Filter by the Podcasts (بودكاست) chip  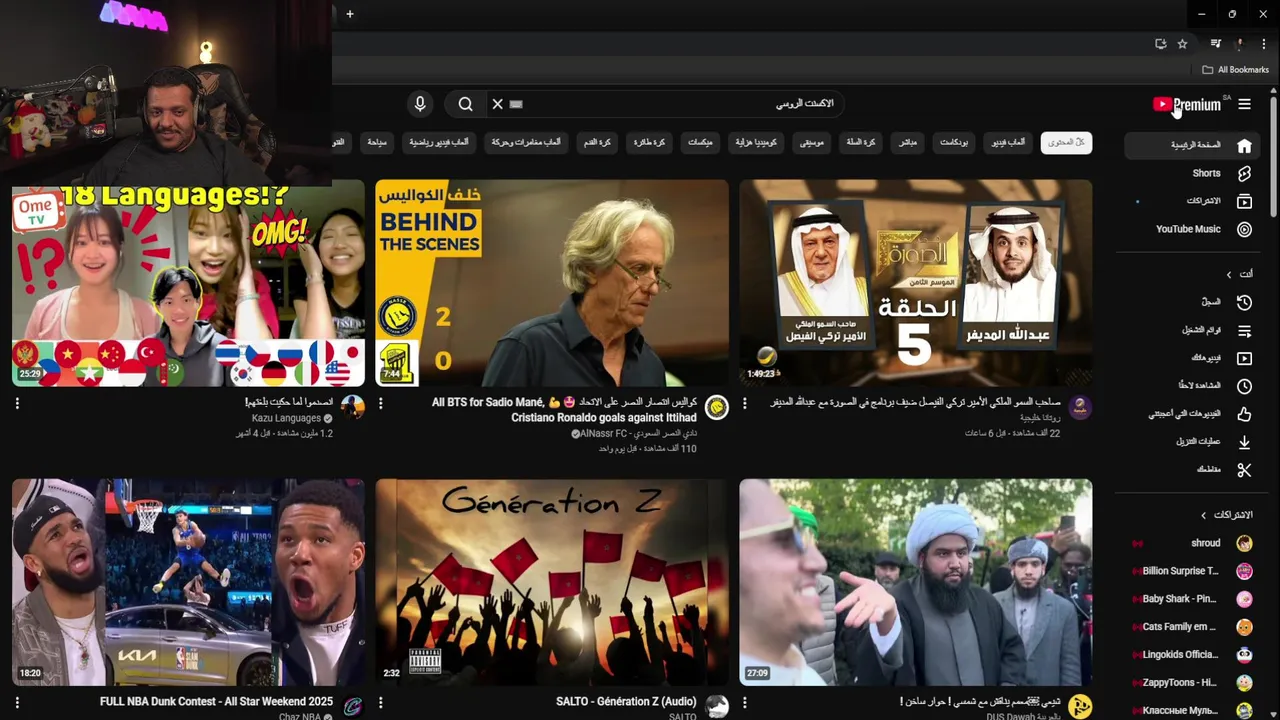click(x=954, y=143)
